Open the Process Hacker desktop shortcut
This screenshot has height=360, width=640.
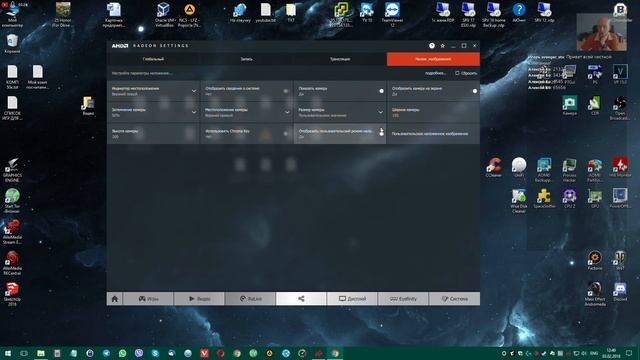pos(569,170)
